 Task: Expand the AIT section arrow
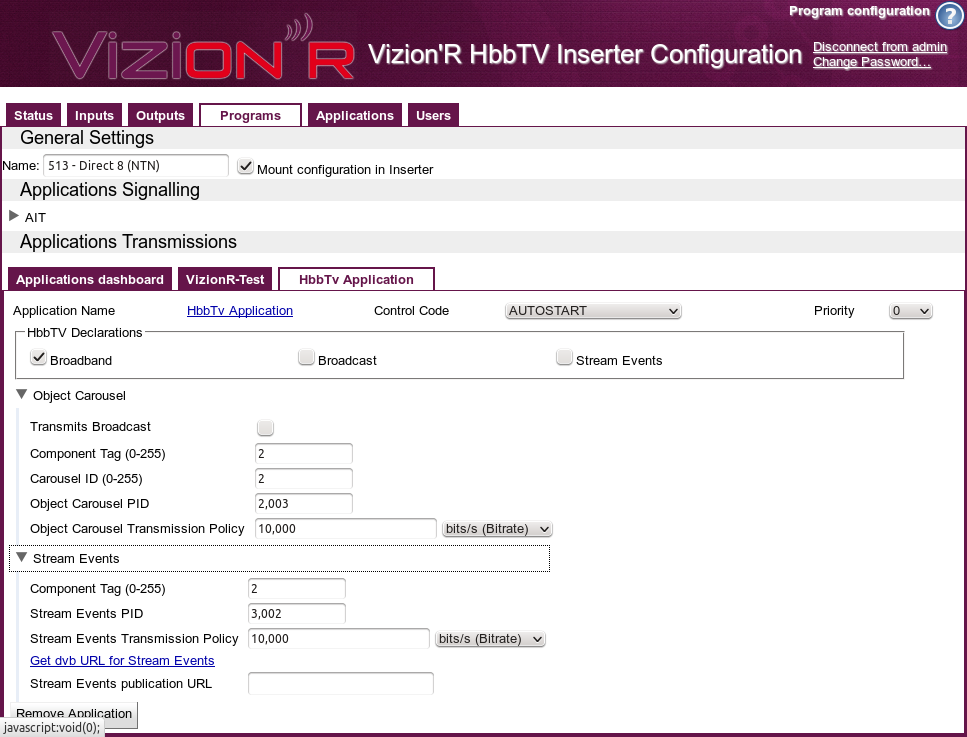[x=14, y=216]
